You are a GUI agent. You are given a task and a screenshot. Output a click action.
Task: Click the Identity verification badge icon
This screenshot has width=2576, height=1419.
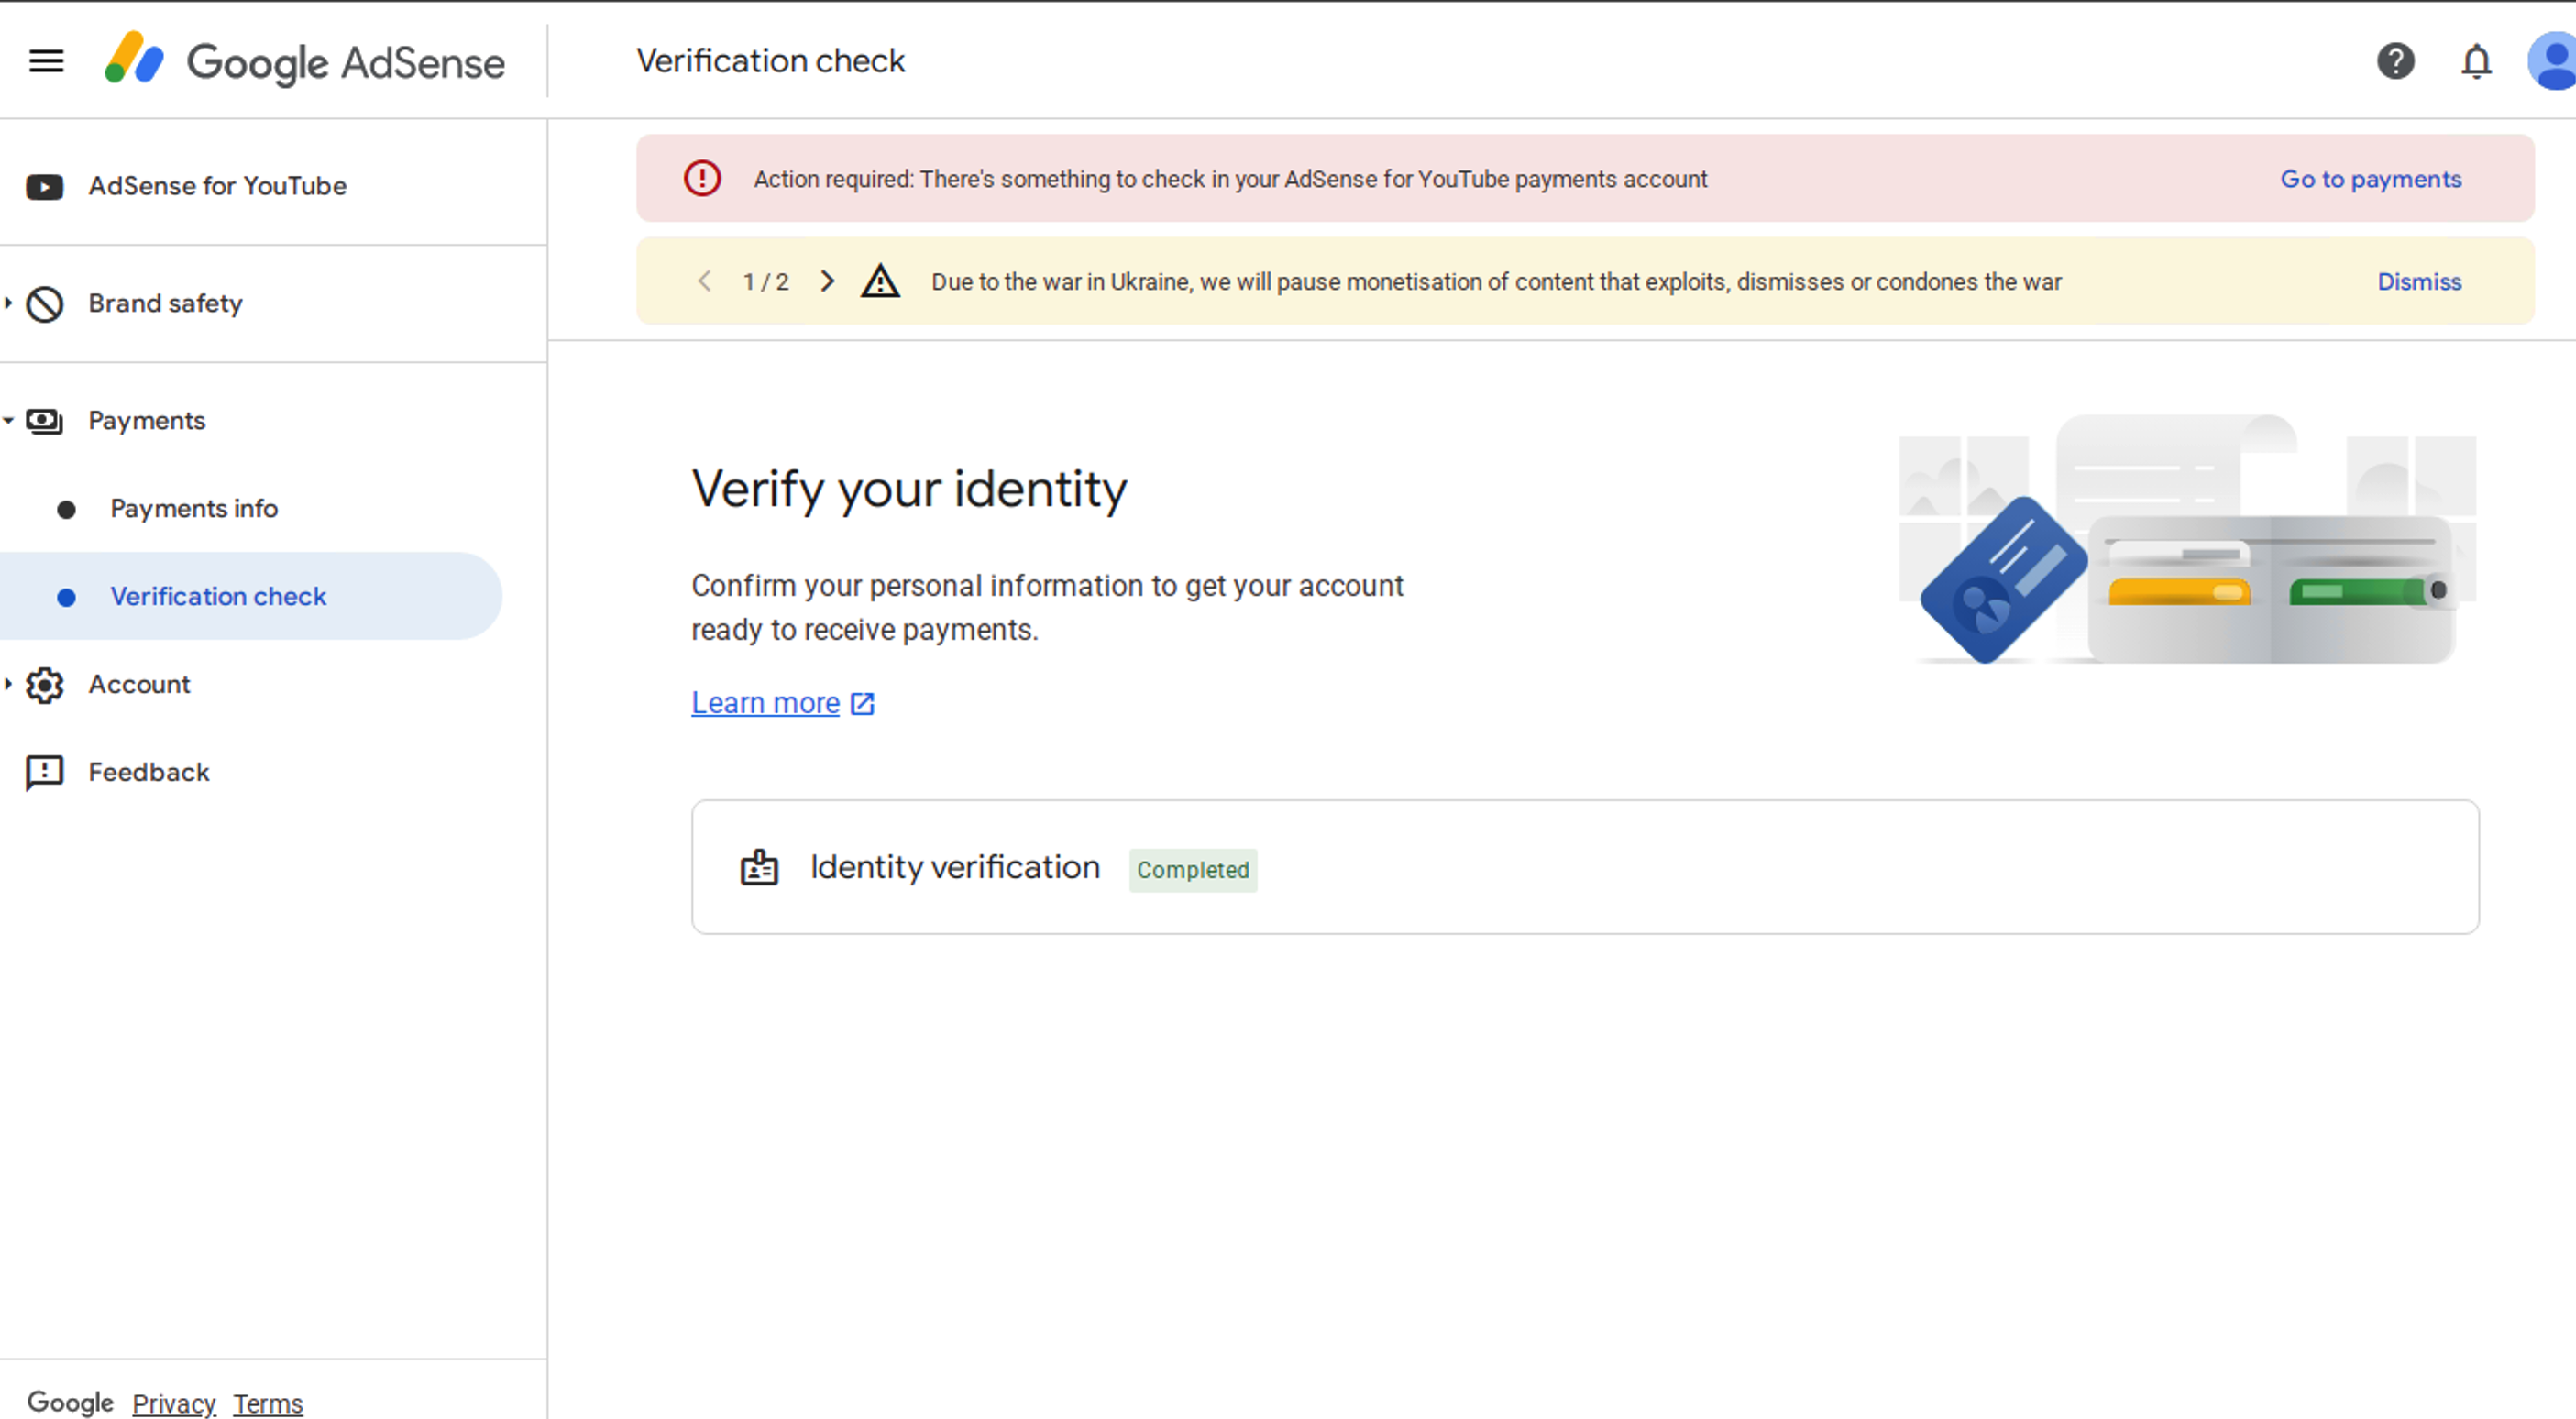759,867
